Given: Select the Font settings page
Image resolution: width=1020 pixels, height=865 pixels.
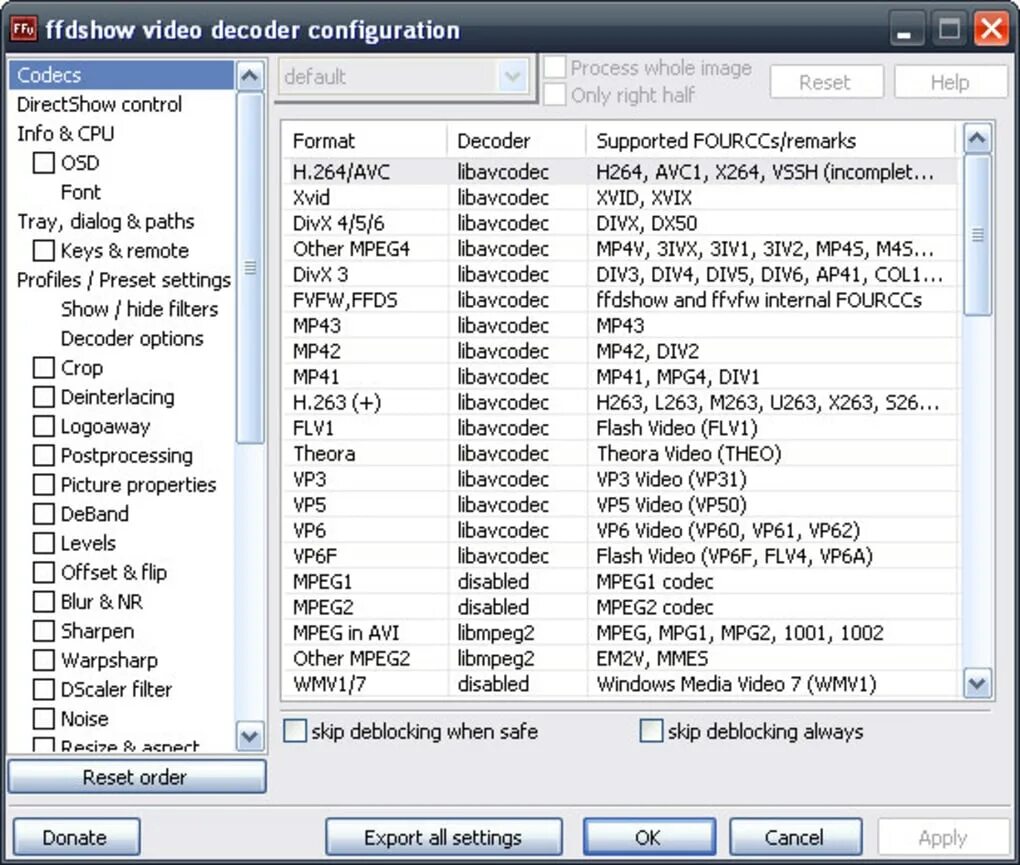Looking at the screenshot, I should coord(81,192).
